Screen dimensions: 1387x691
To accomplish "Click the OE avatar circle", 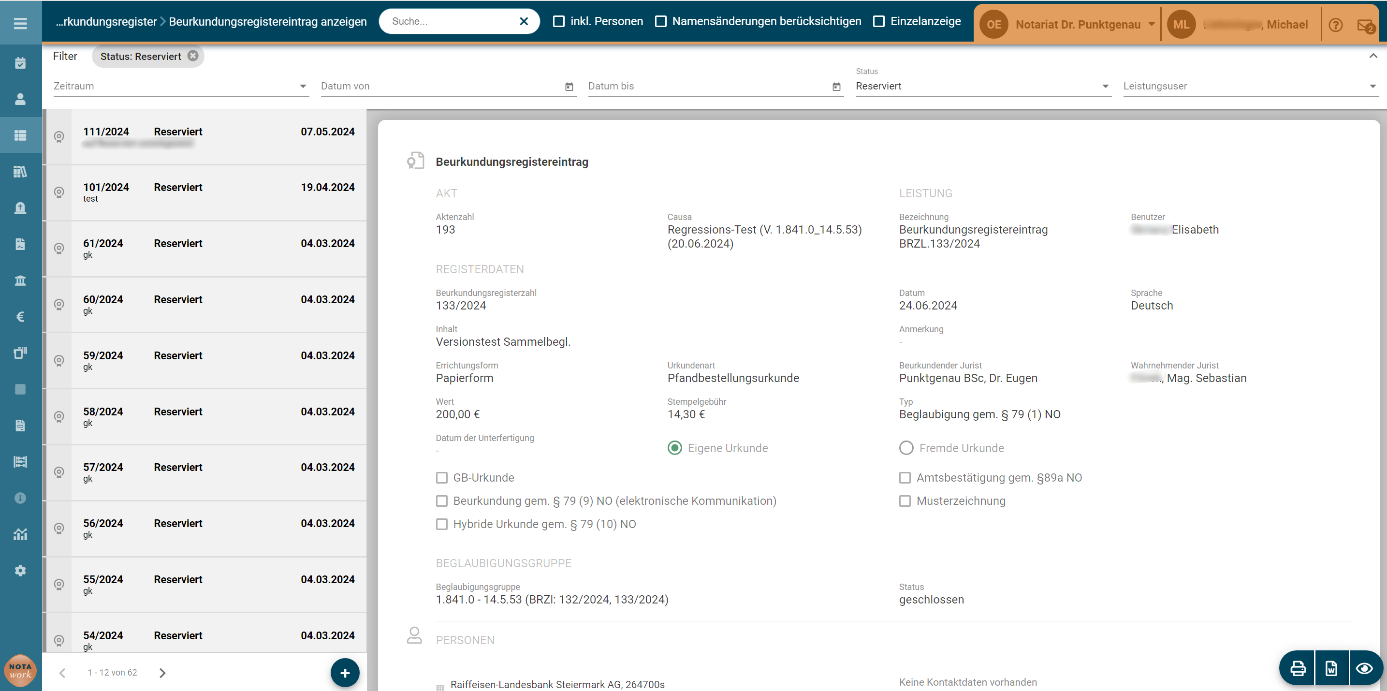I will tap(994, 24).
